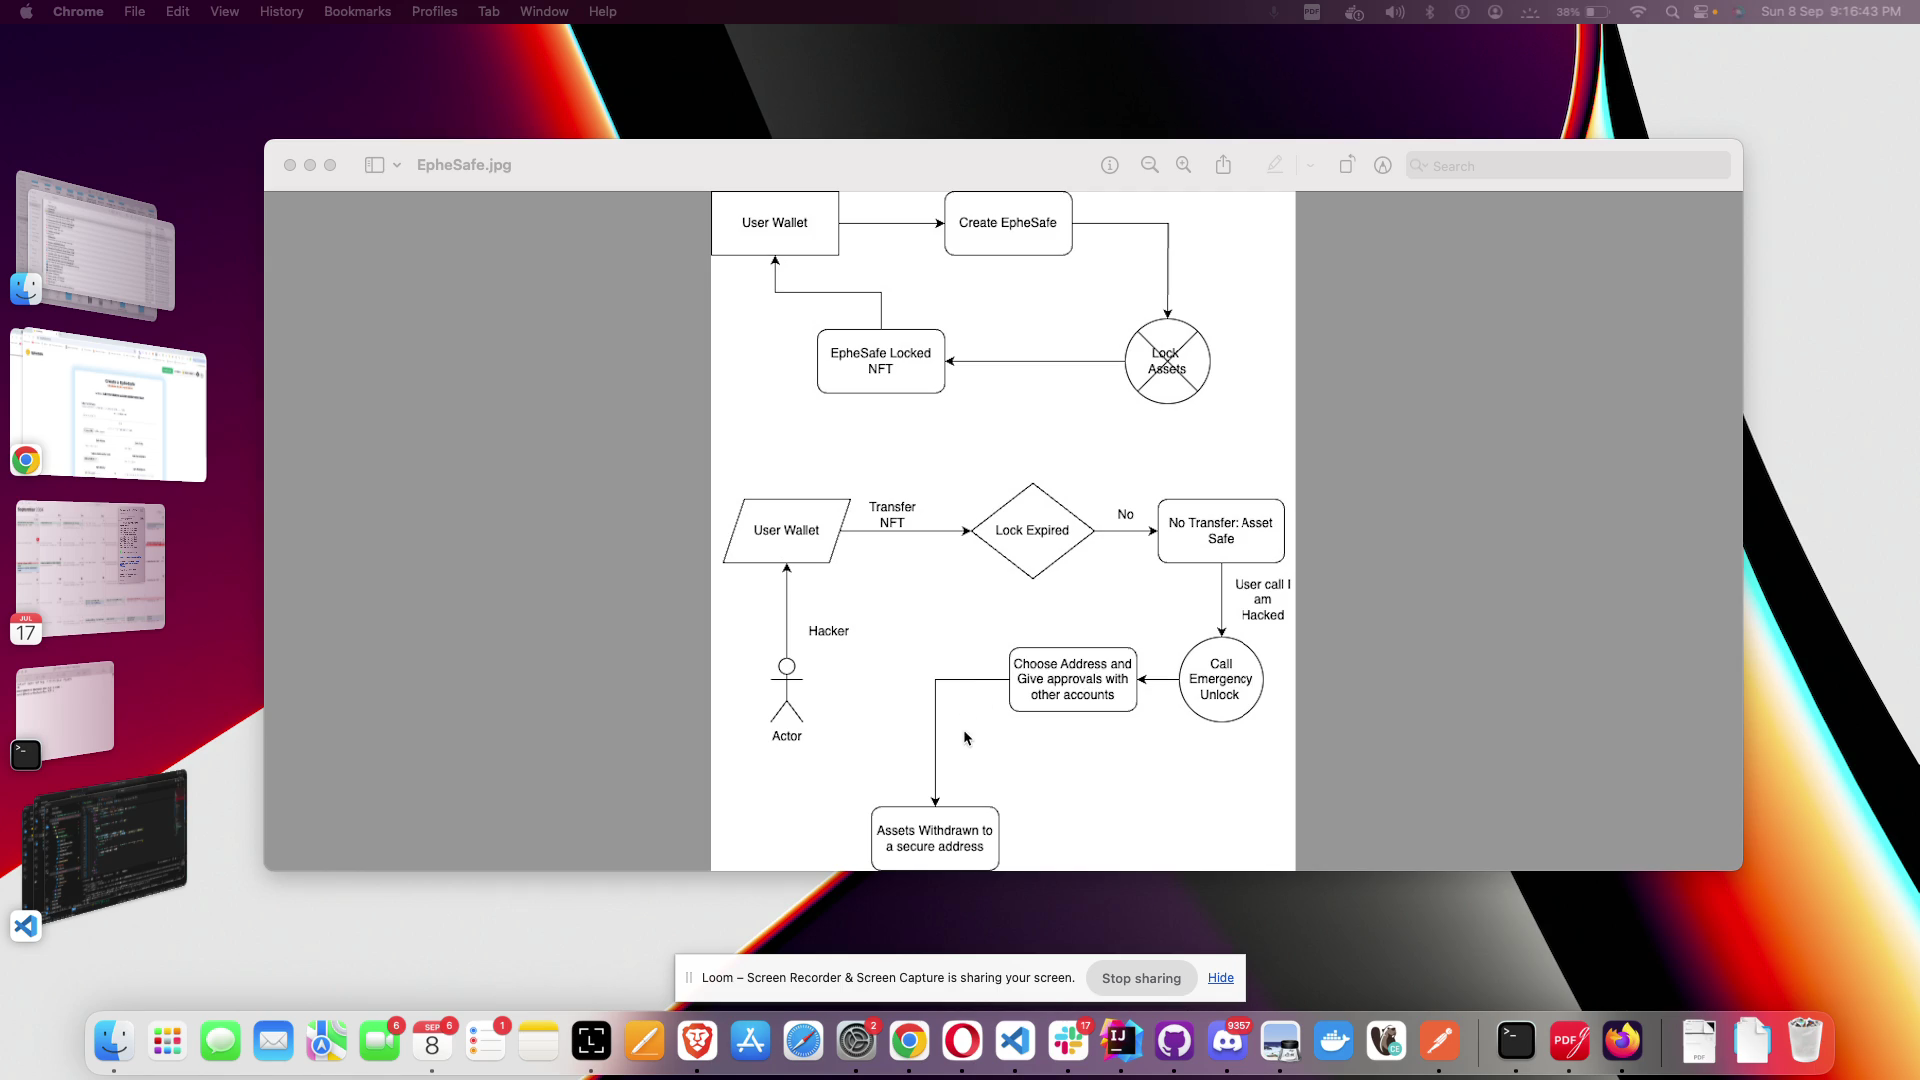Open Safari from the Dock
Viewport: 1920px width, 1080px height.
803,1041
